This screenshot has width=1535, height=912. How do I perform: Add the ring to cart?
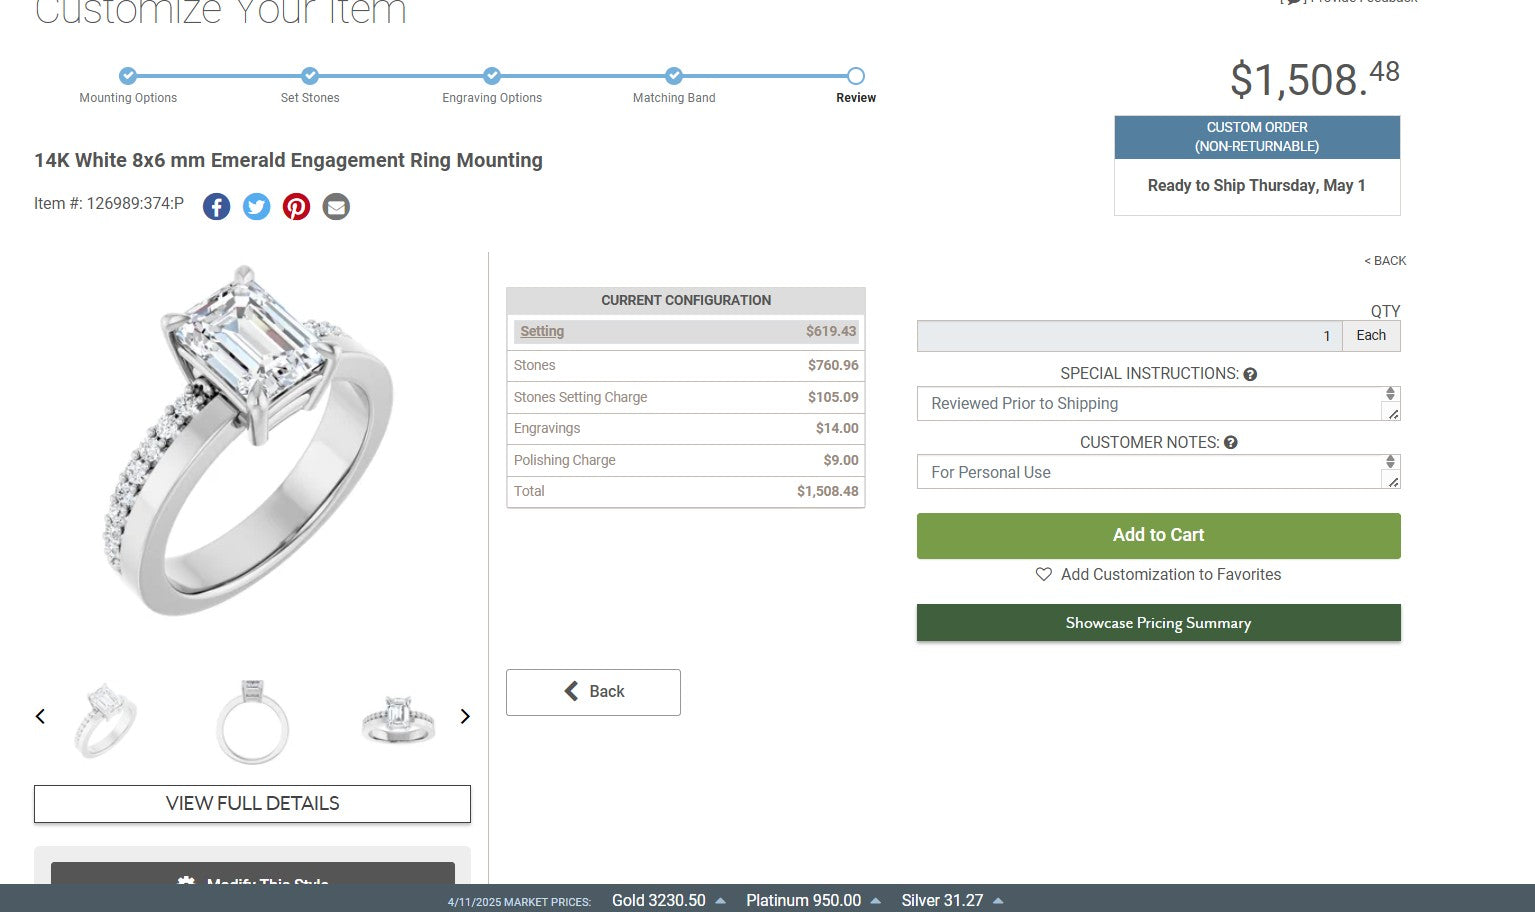pos(1158,535)
